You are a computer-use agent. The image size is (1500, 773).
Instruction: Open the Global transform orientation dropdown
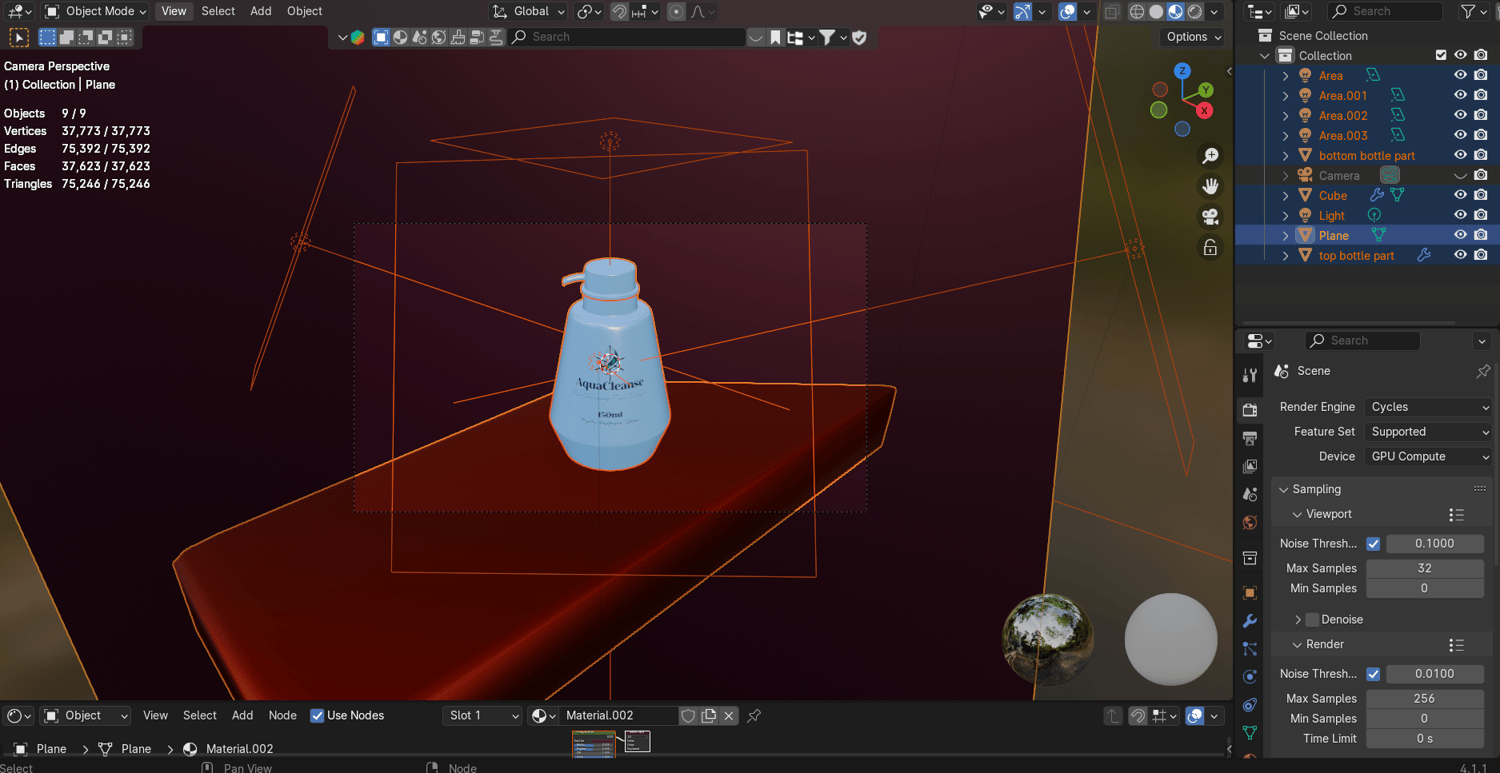pyautogui.click(x=528, y=12)
